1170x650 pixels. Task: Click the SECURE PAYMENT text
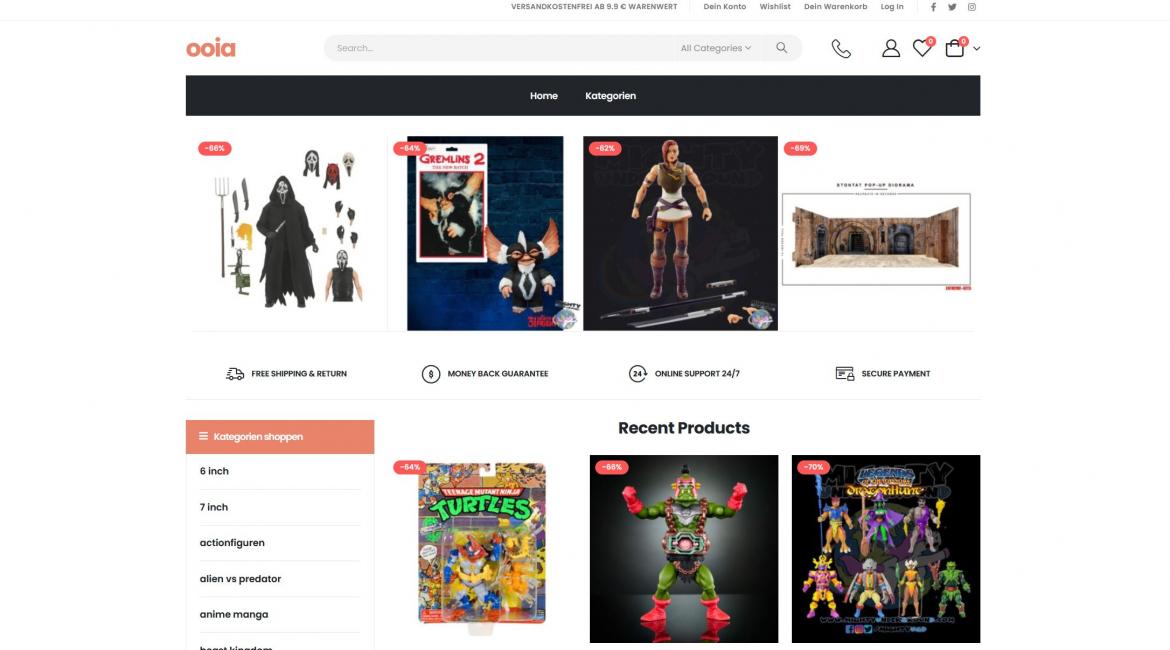[x=895, y=374]
